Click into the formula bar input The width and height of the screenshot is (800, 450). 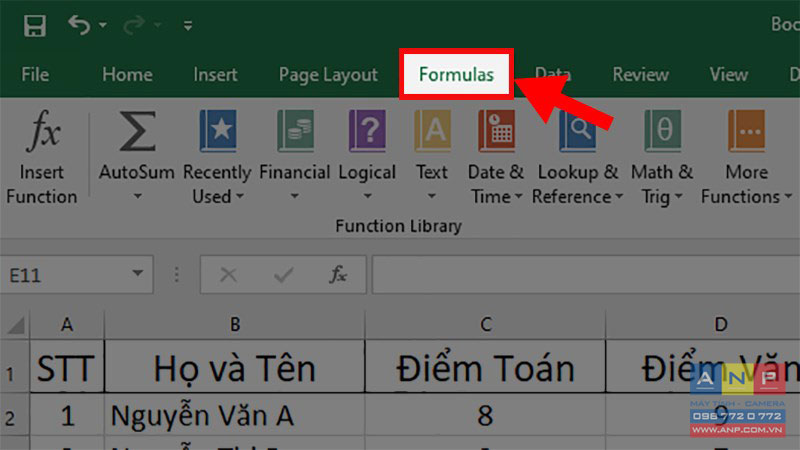click(x=586, y=276)
